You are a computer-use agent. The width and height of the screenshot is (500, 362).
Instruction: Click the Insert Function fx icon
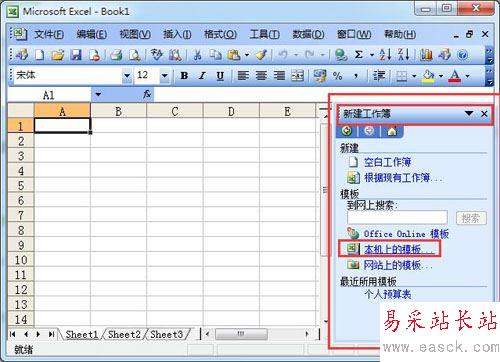pyautogui.click(x=147, y=94)
